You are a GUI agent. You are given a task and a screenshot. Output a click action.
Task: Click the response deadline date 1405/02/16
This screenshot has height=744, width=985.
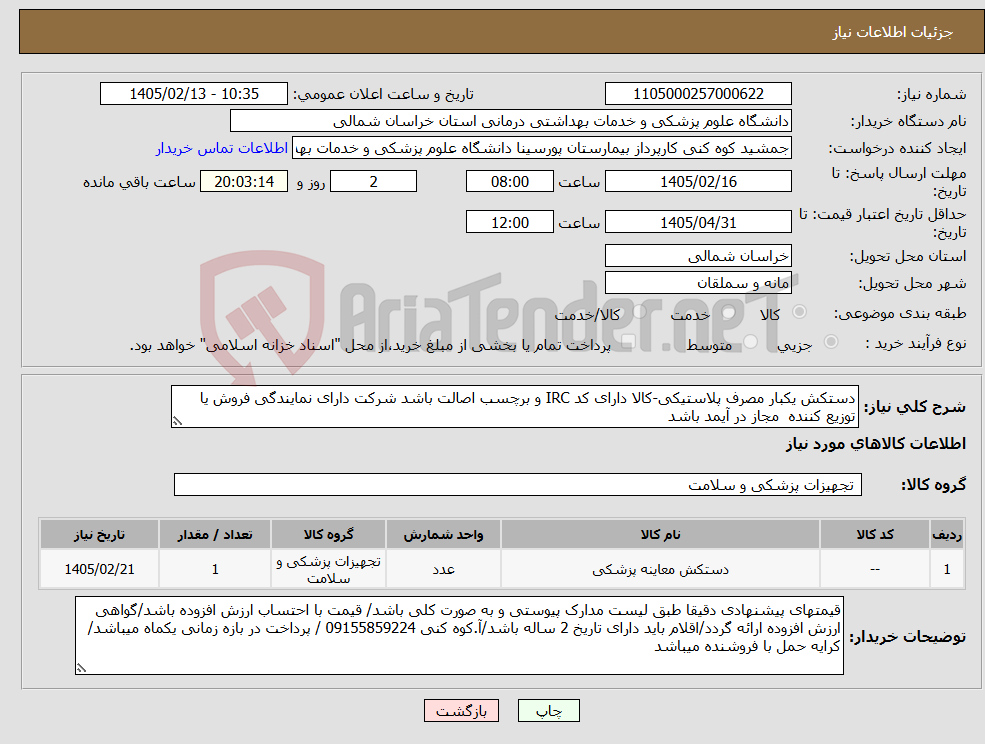[x=698, y=182]
